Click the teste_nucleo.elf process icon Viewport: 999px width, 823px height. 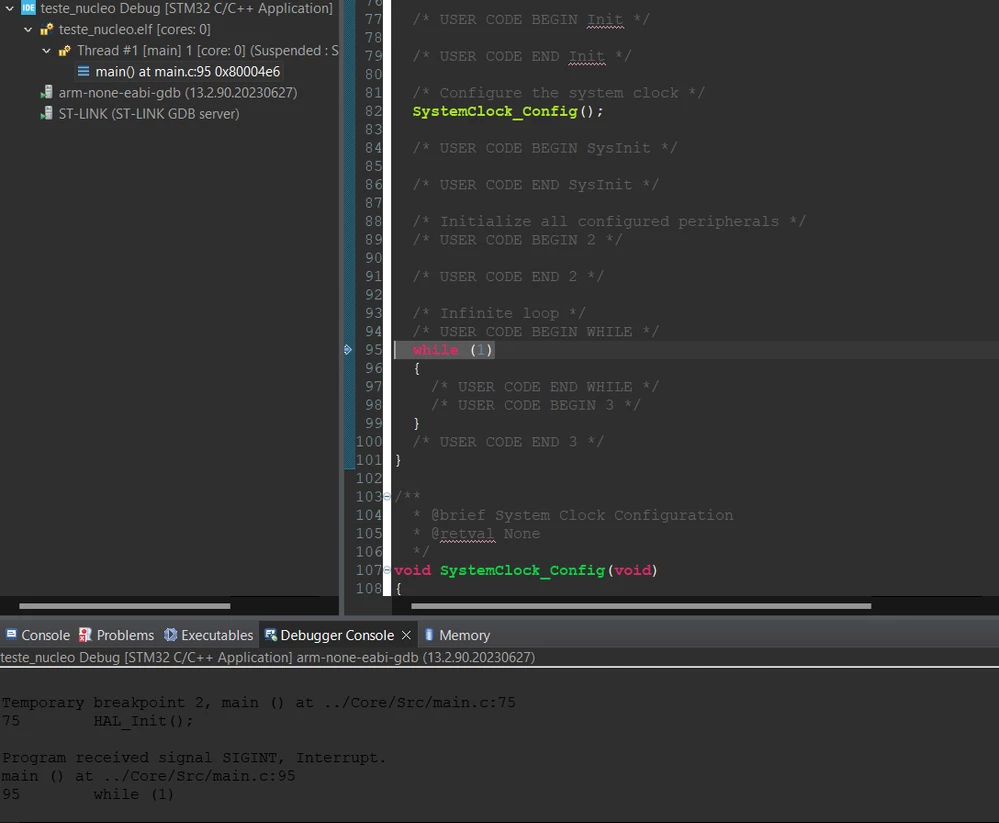pos(47,29)
